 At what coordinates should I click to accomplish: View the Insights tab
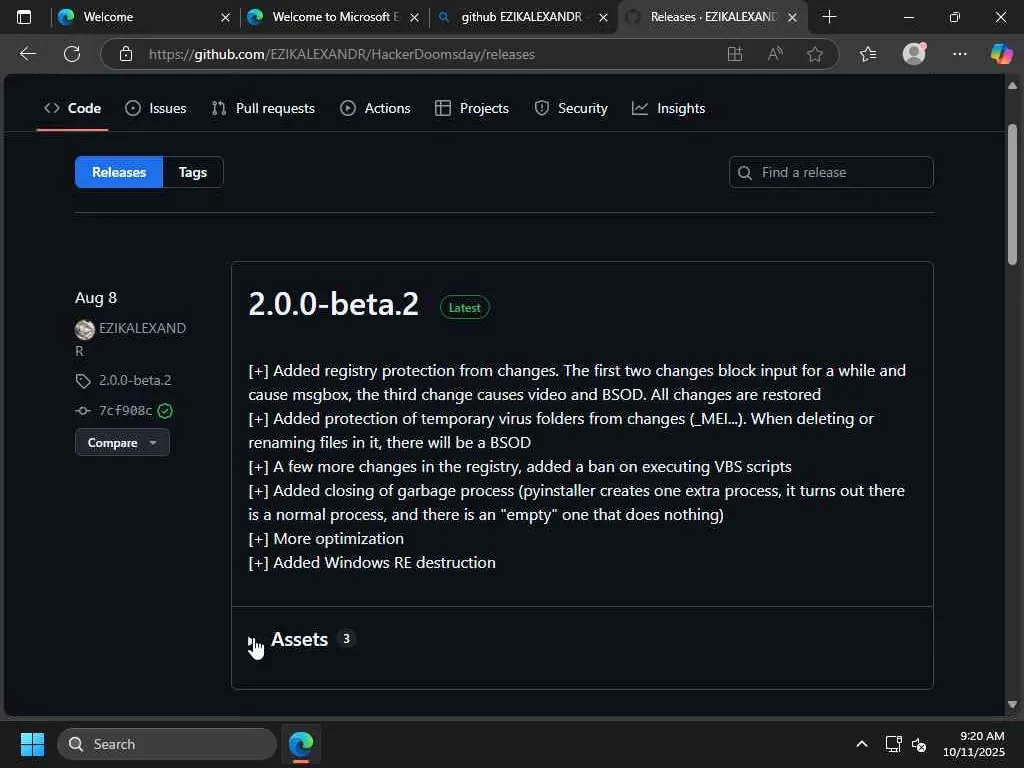[668, 108]
